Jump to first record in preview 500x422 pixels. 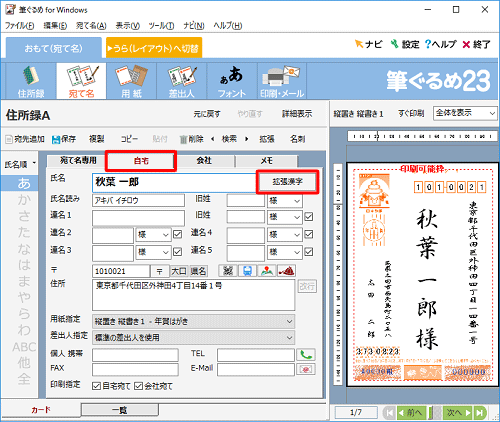coord(389,413)
